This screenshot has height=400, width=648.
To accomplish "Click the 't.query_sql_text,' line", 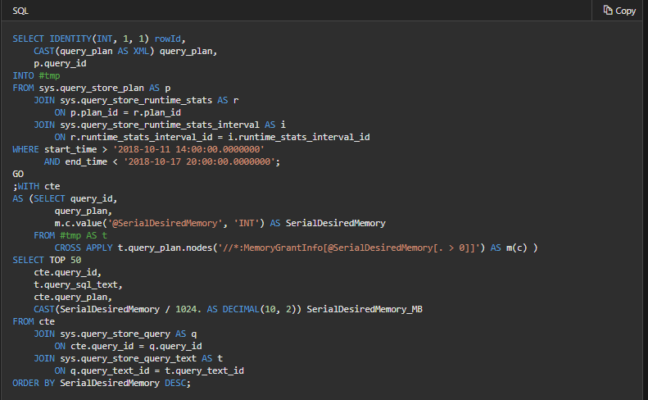I will click(x=78, y=285).
